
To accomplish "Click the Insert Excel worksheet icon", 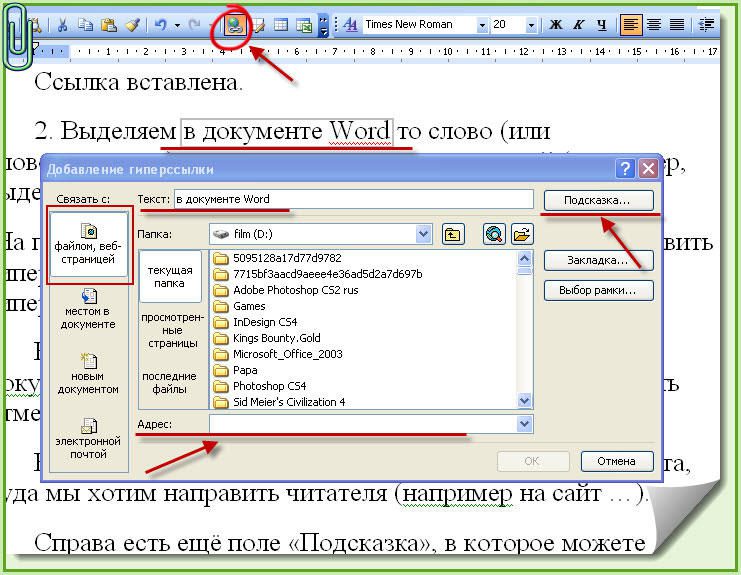I will click(304, 25).
